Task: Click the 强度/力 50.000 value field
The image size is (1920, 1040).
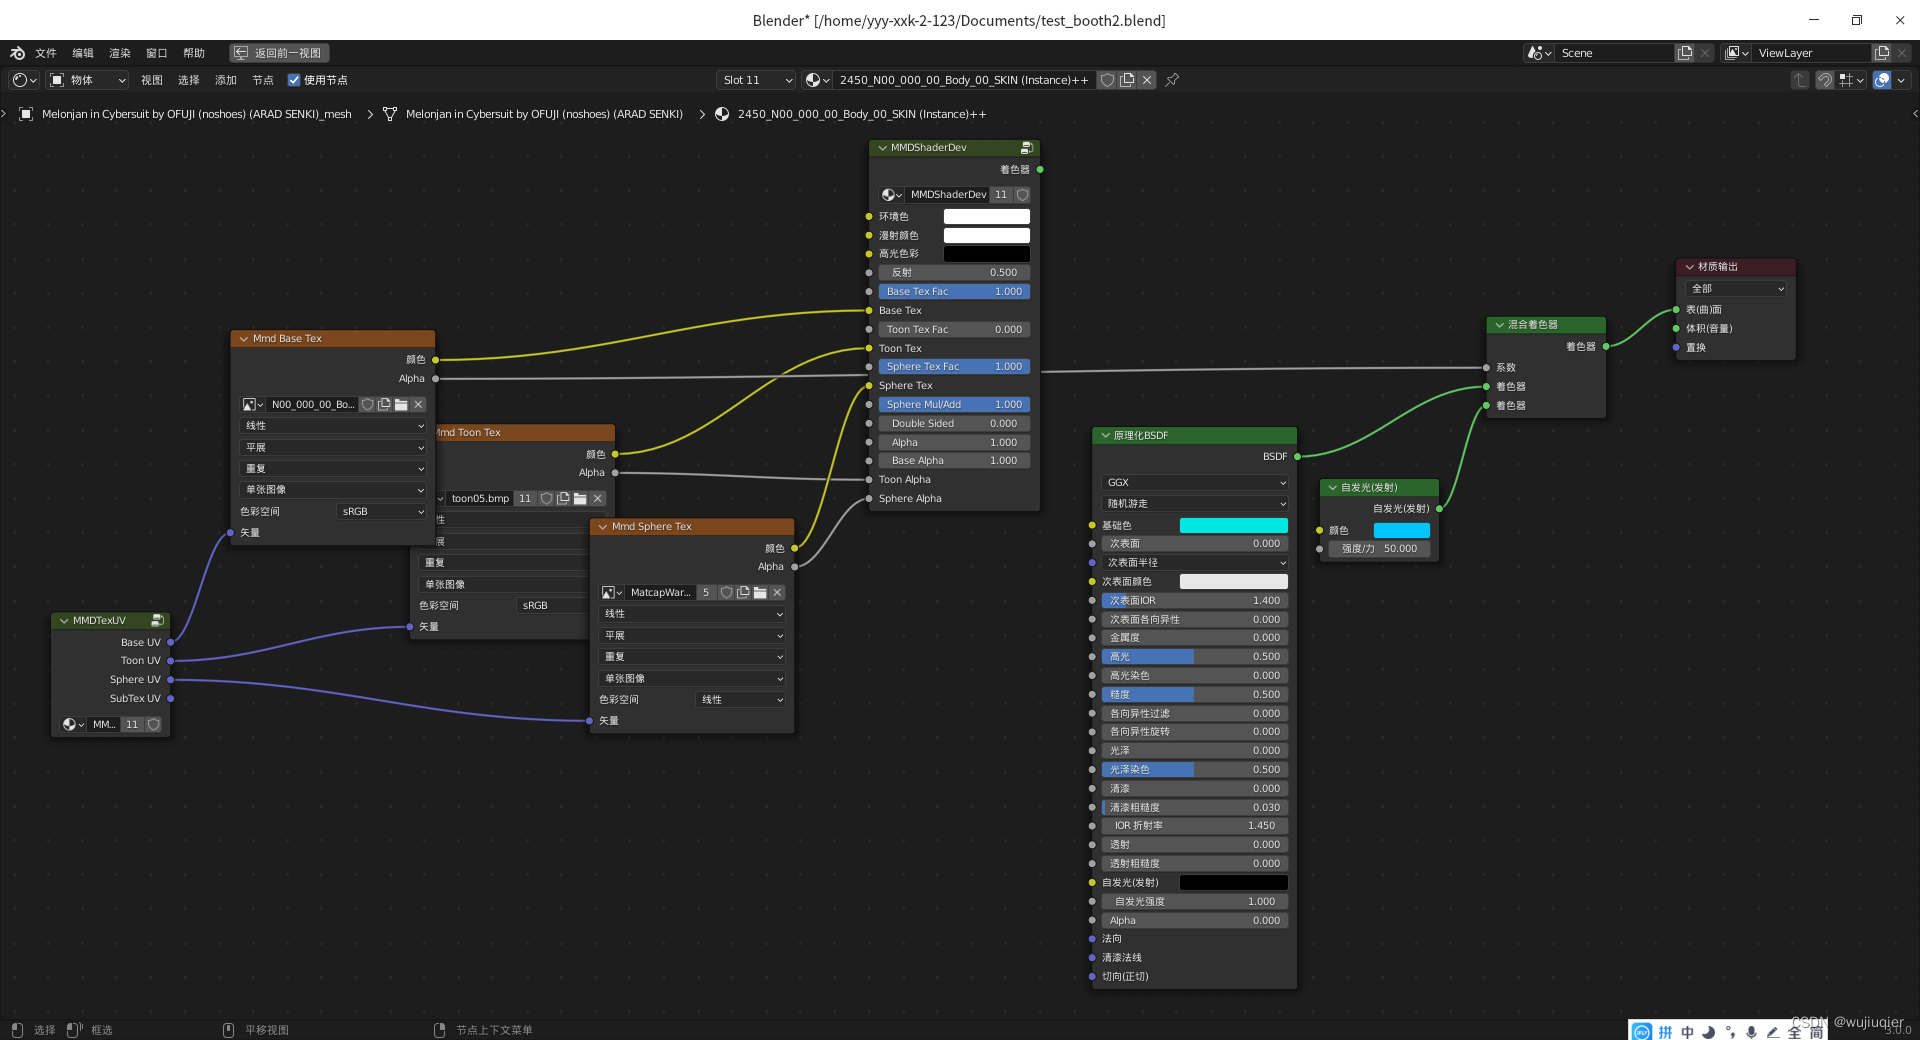Action: (1379, 549)
